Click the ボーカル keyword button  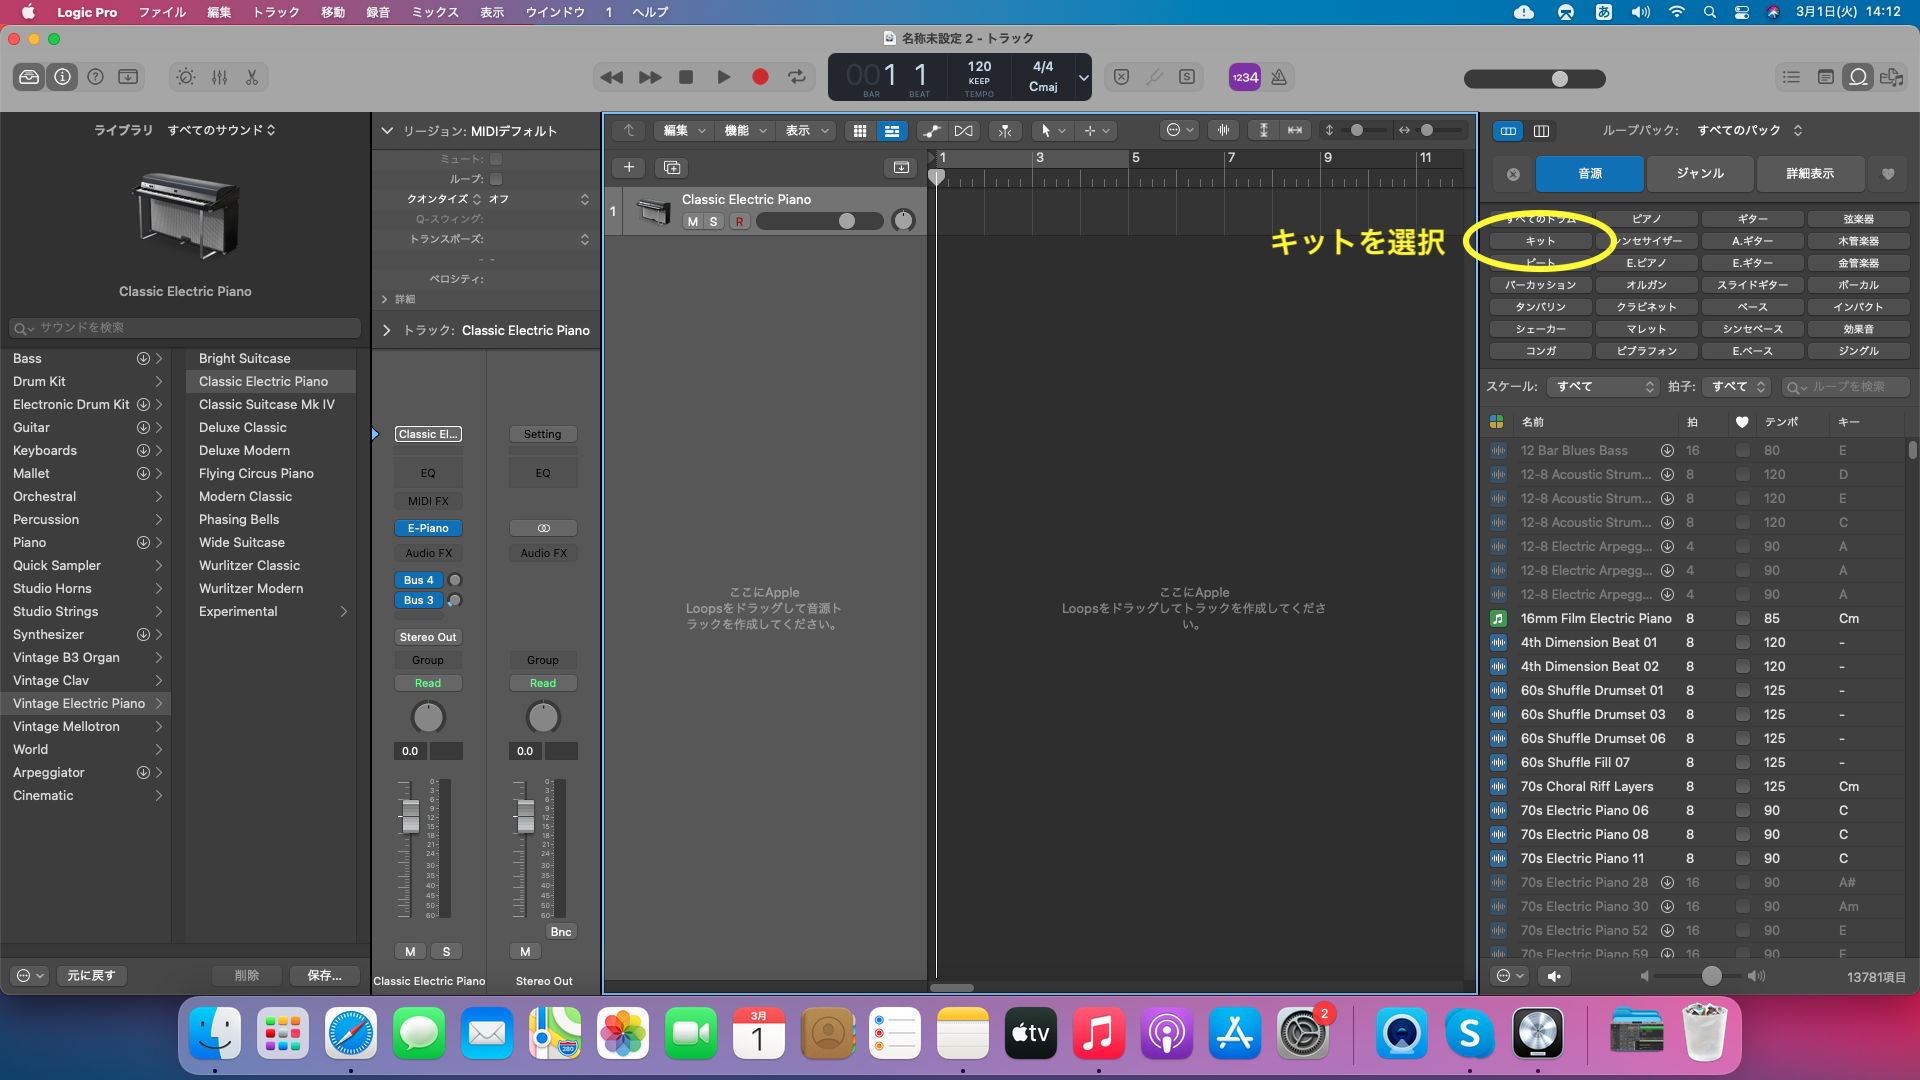click(x=1858, y=285)
